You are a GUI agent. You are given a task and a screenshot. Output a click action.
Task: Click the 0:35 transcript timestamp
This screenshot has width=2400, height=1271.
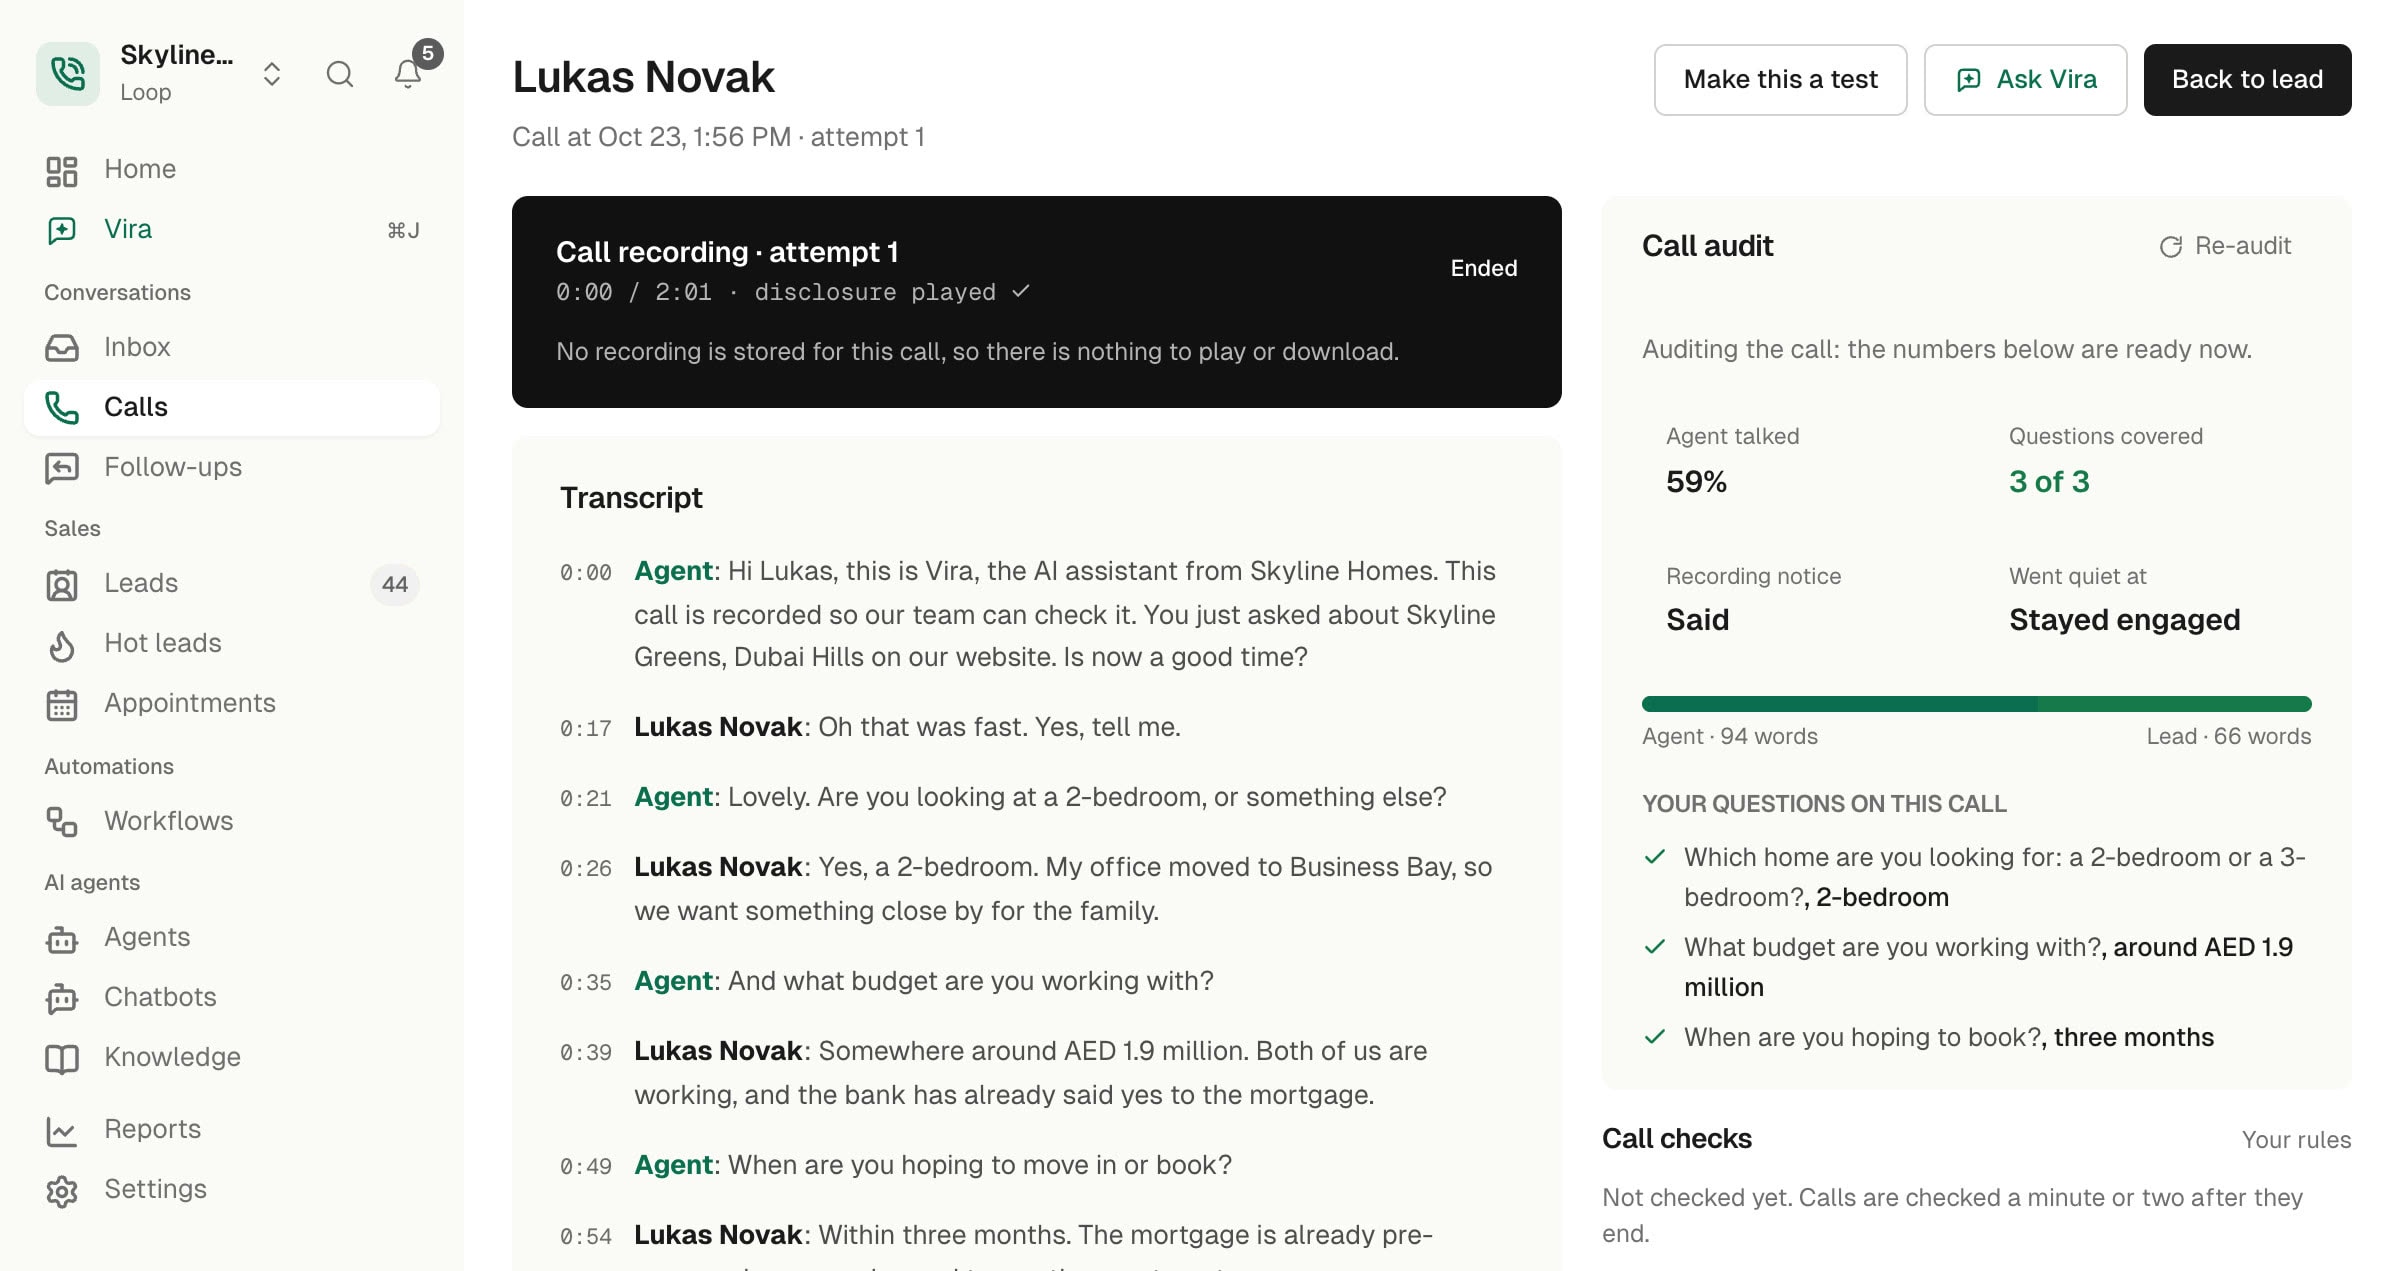pyautogui.click(x=586, y=983)
